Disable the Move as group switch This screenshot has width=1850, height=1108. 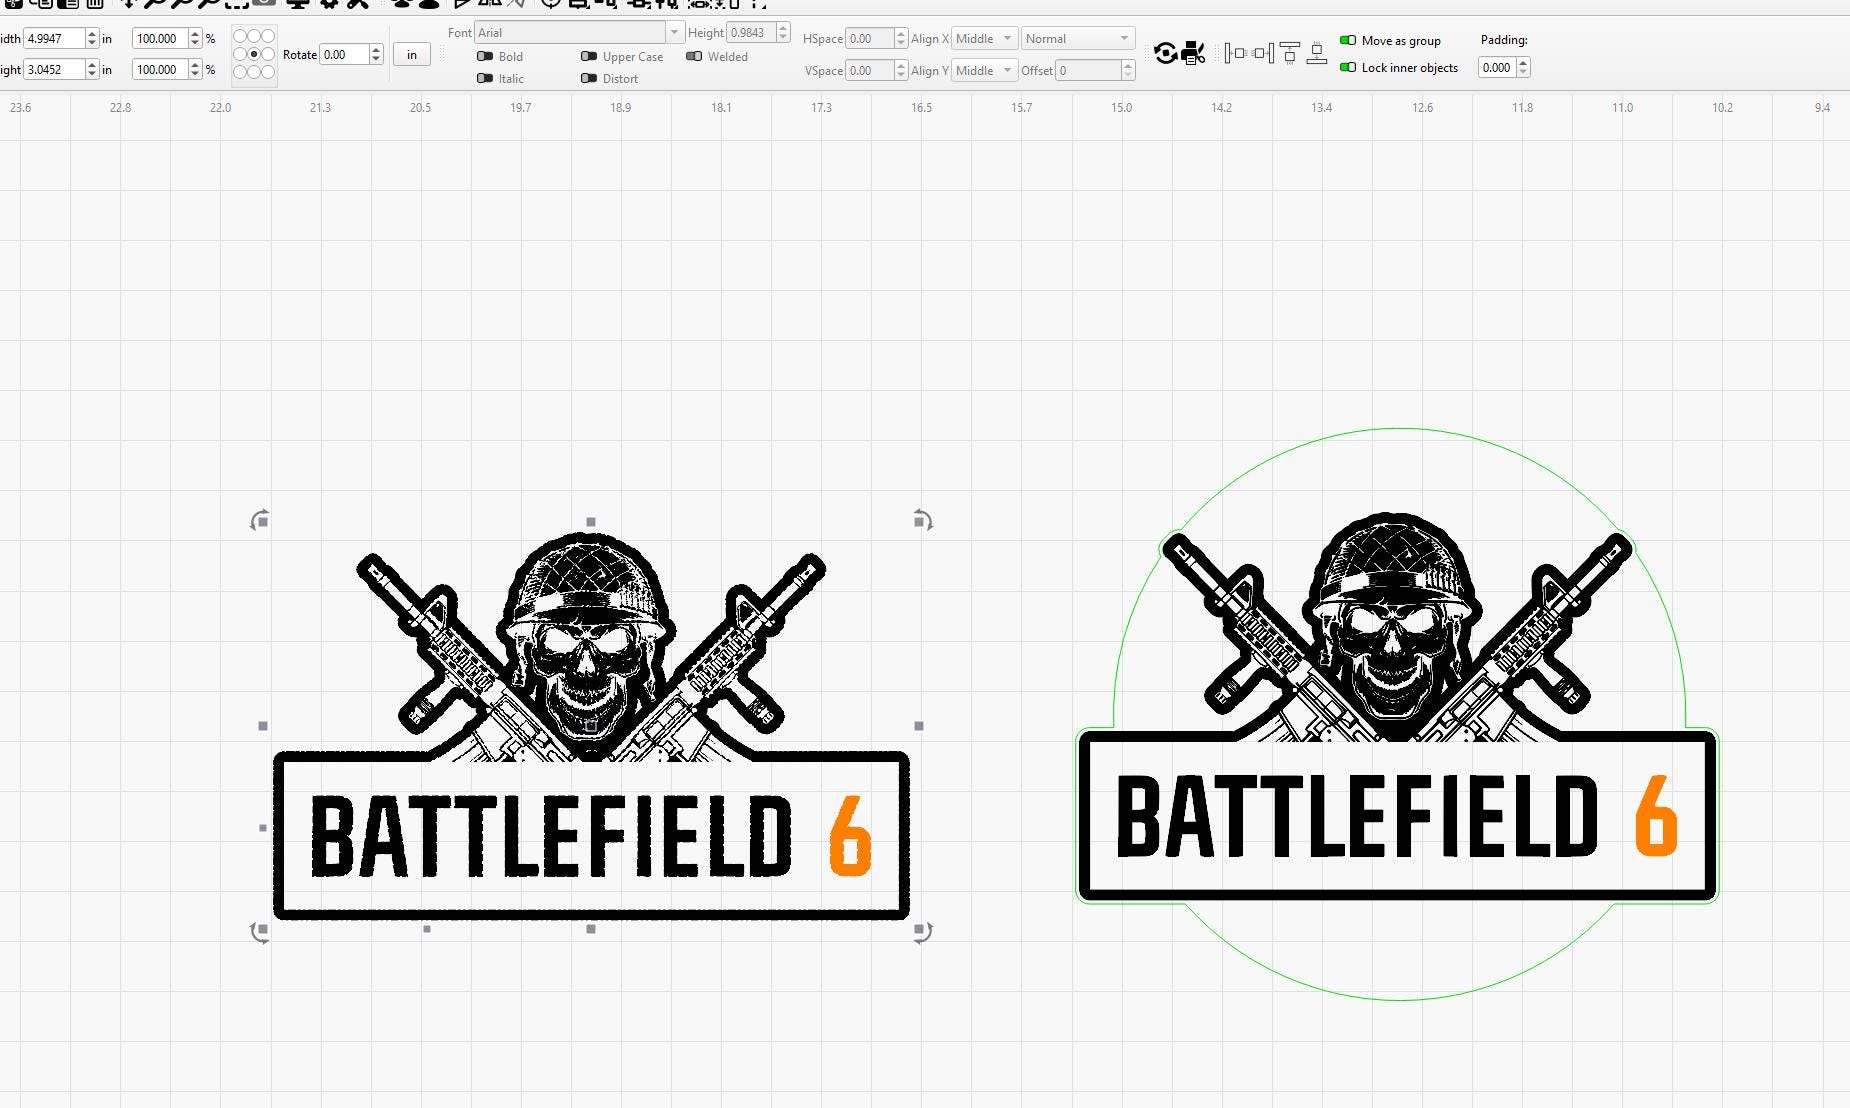point(1348,40)
